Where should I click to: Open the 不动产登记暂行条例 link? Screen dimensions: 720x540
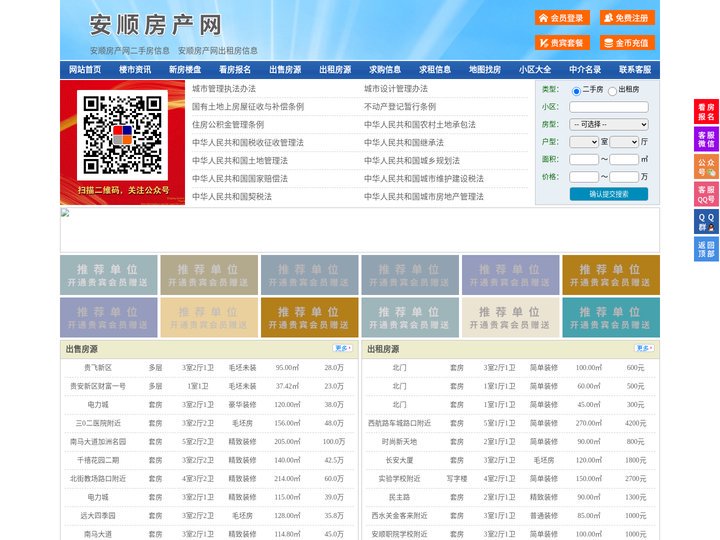click(x=400, y=107)
